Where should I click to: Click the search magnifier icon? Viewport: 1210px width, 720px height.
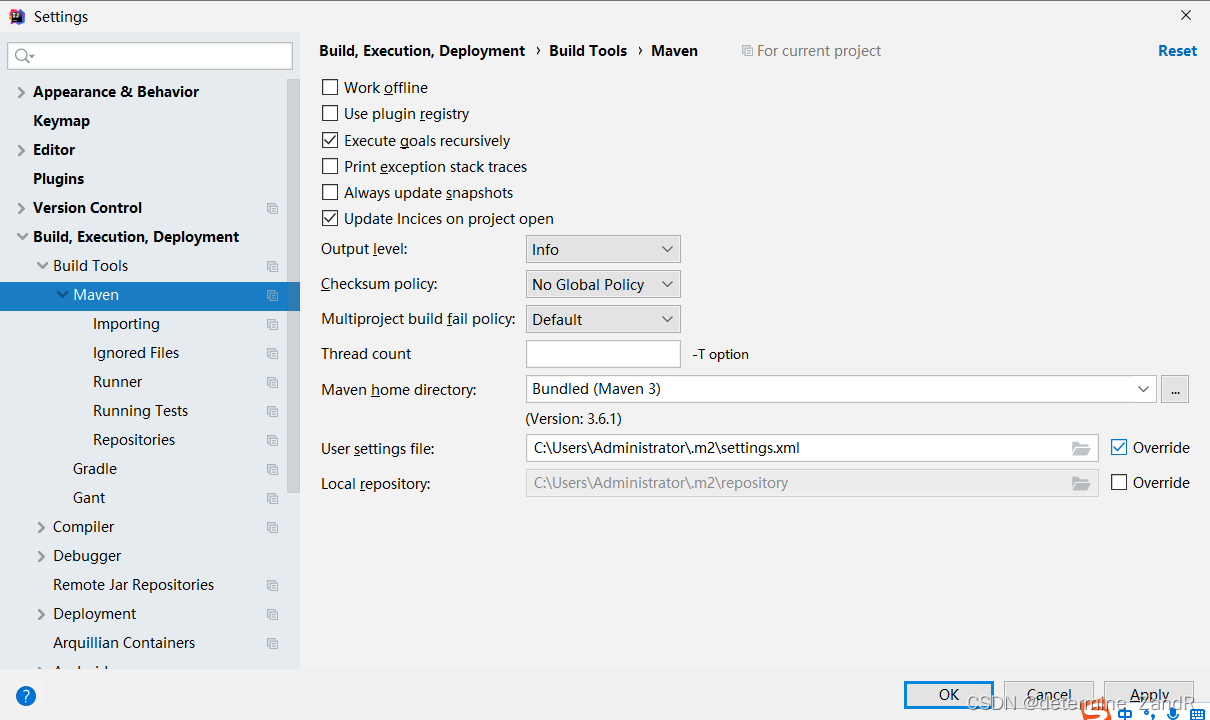24,56
